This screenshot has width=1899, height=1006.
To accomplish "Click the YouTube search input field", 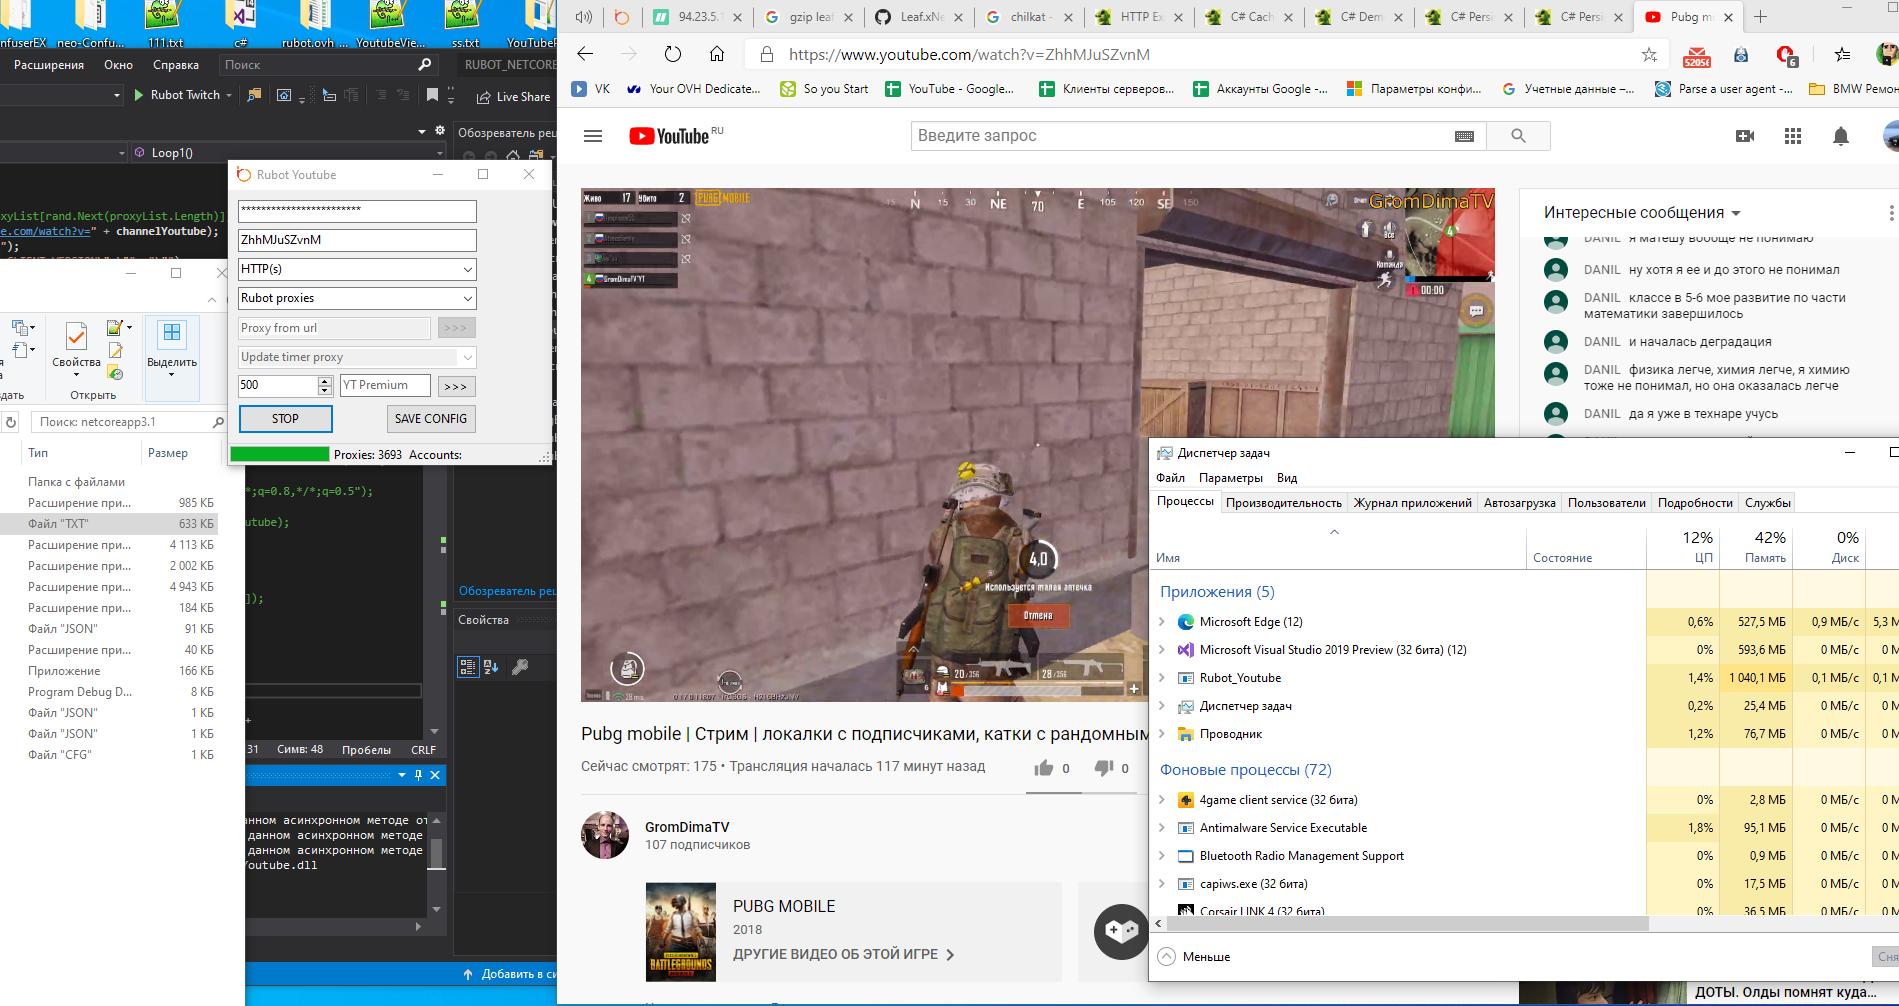I will [1180, 136].
